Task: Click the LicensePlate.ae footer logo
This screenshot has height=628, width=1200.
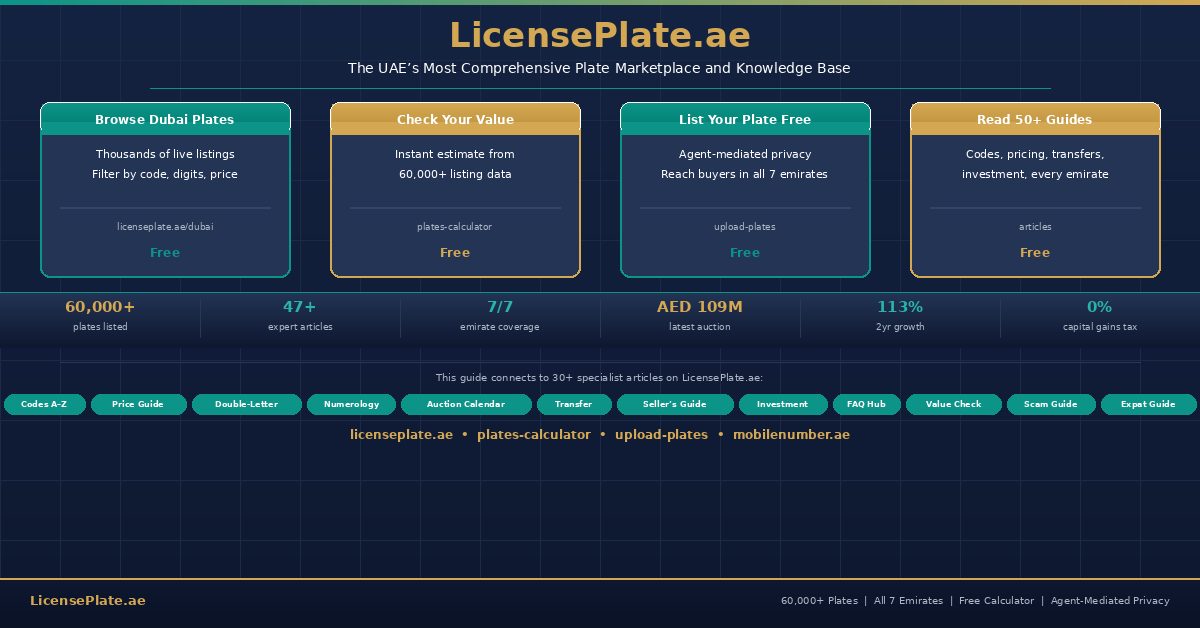Action: (88, 601)
